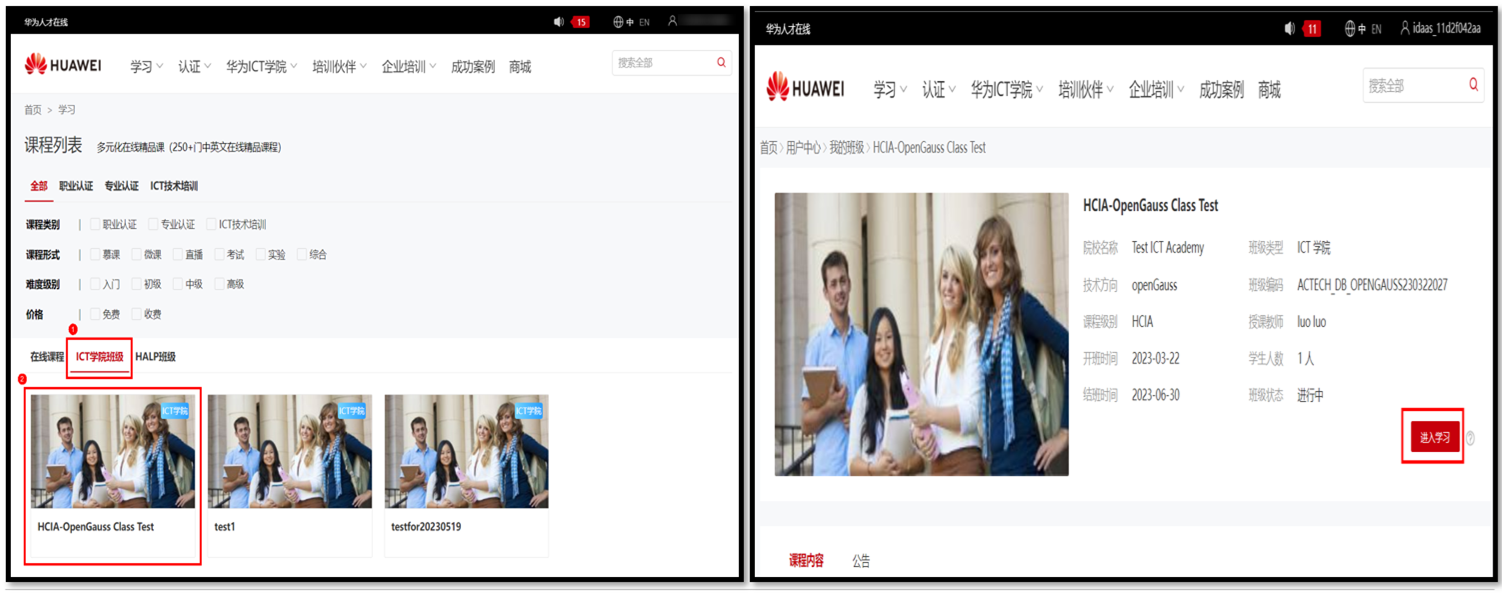Open the speaker notifications icon on the class detail page
This screenshot has height=593, width=1502.
point(1290,29)
